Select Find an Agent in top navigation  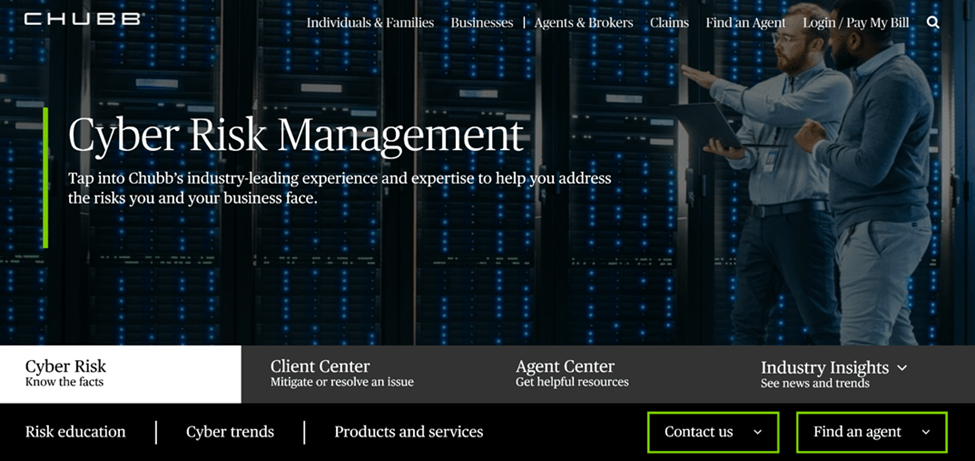click(x=746, y=23)
